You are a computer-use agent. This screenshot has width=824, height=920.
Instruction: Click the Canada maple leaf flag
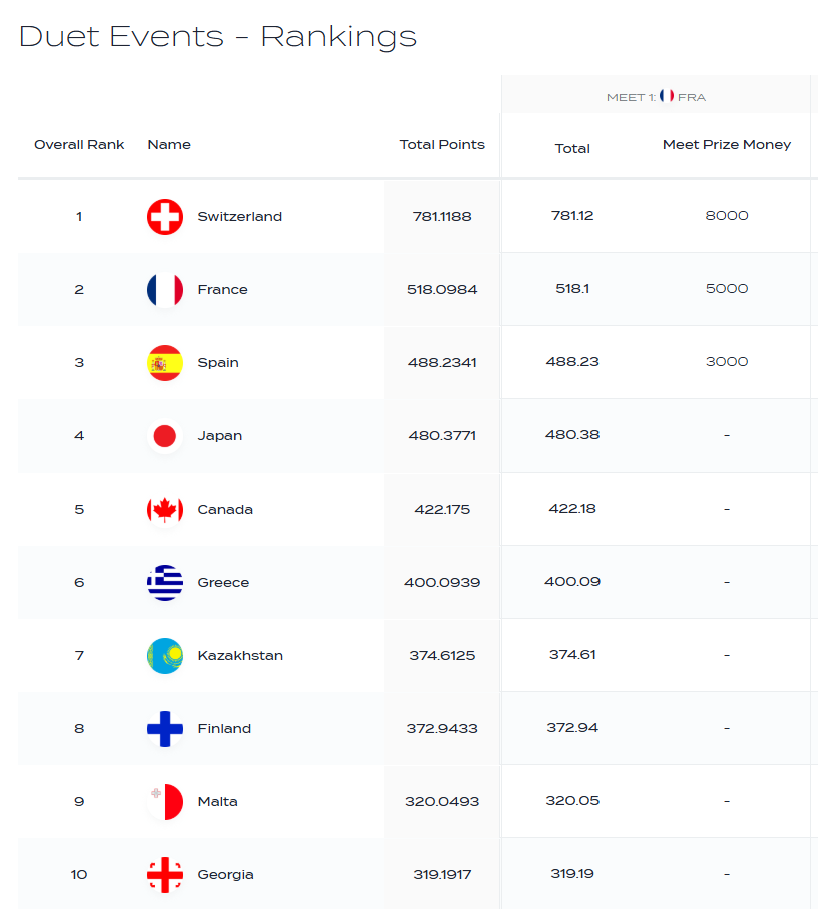pos(165,509)
